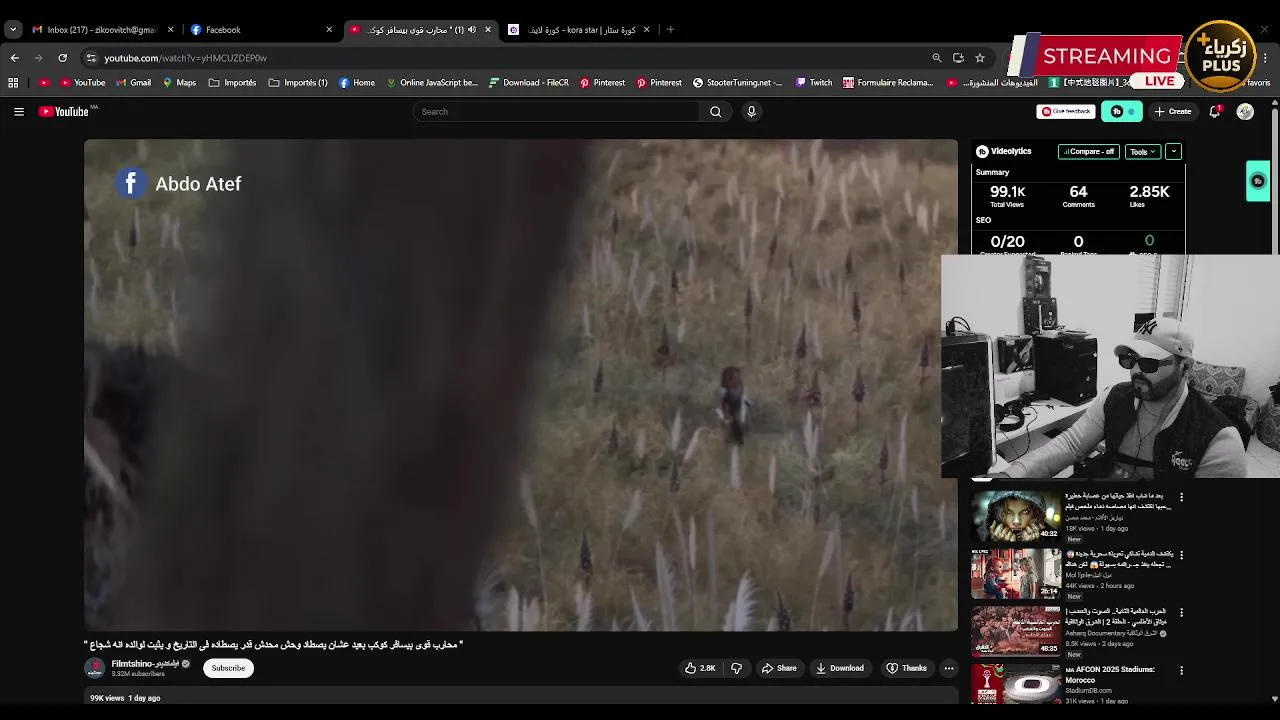Viewport: 1280px width, 720px height.
Task: Mute the tab via the YouTube tab speaker icon
Action: [x=472, y=30]
